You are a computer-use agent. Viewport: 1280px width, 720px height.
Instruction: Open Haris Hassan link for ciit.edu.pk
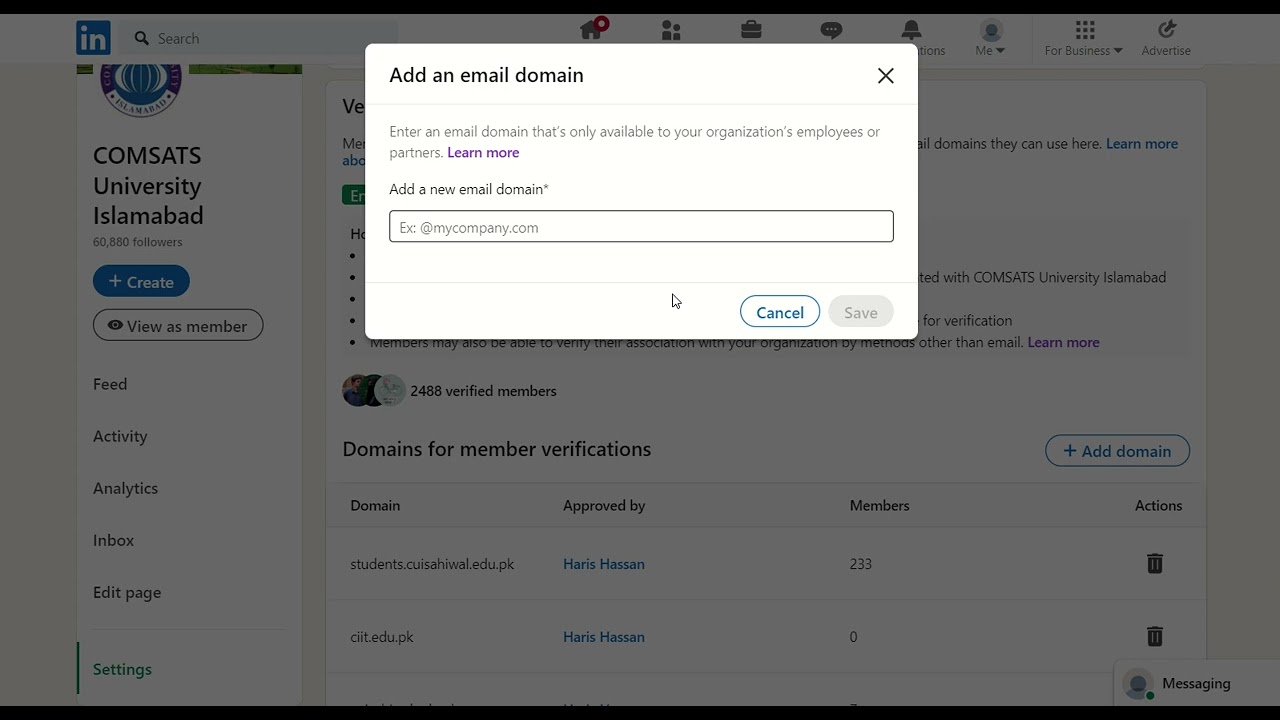click(604, 637)
